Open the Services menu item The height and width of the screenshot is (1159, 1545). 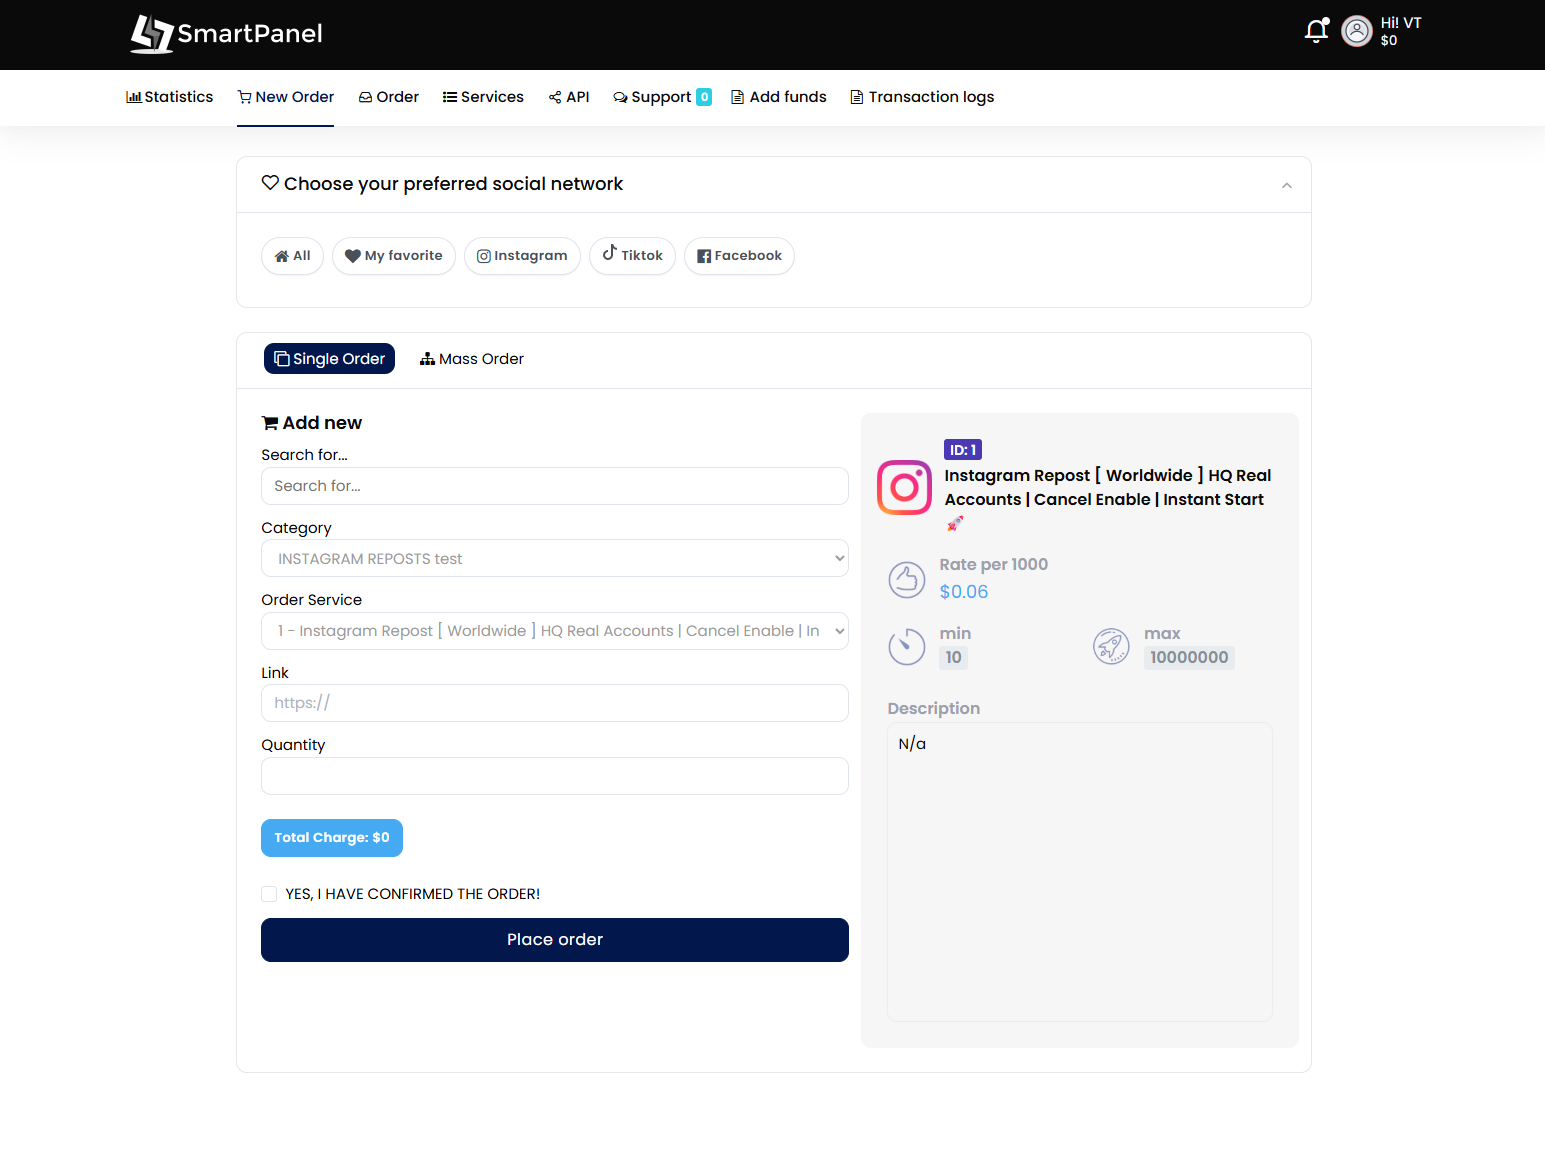(483, 97)
